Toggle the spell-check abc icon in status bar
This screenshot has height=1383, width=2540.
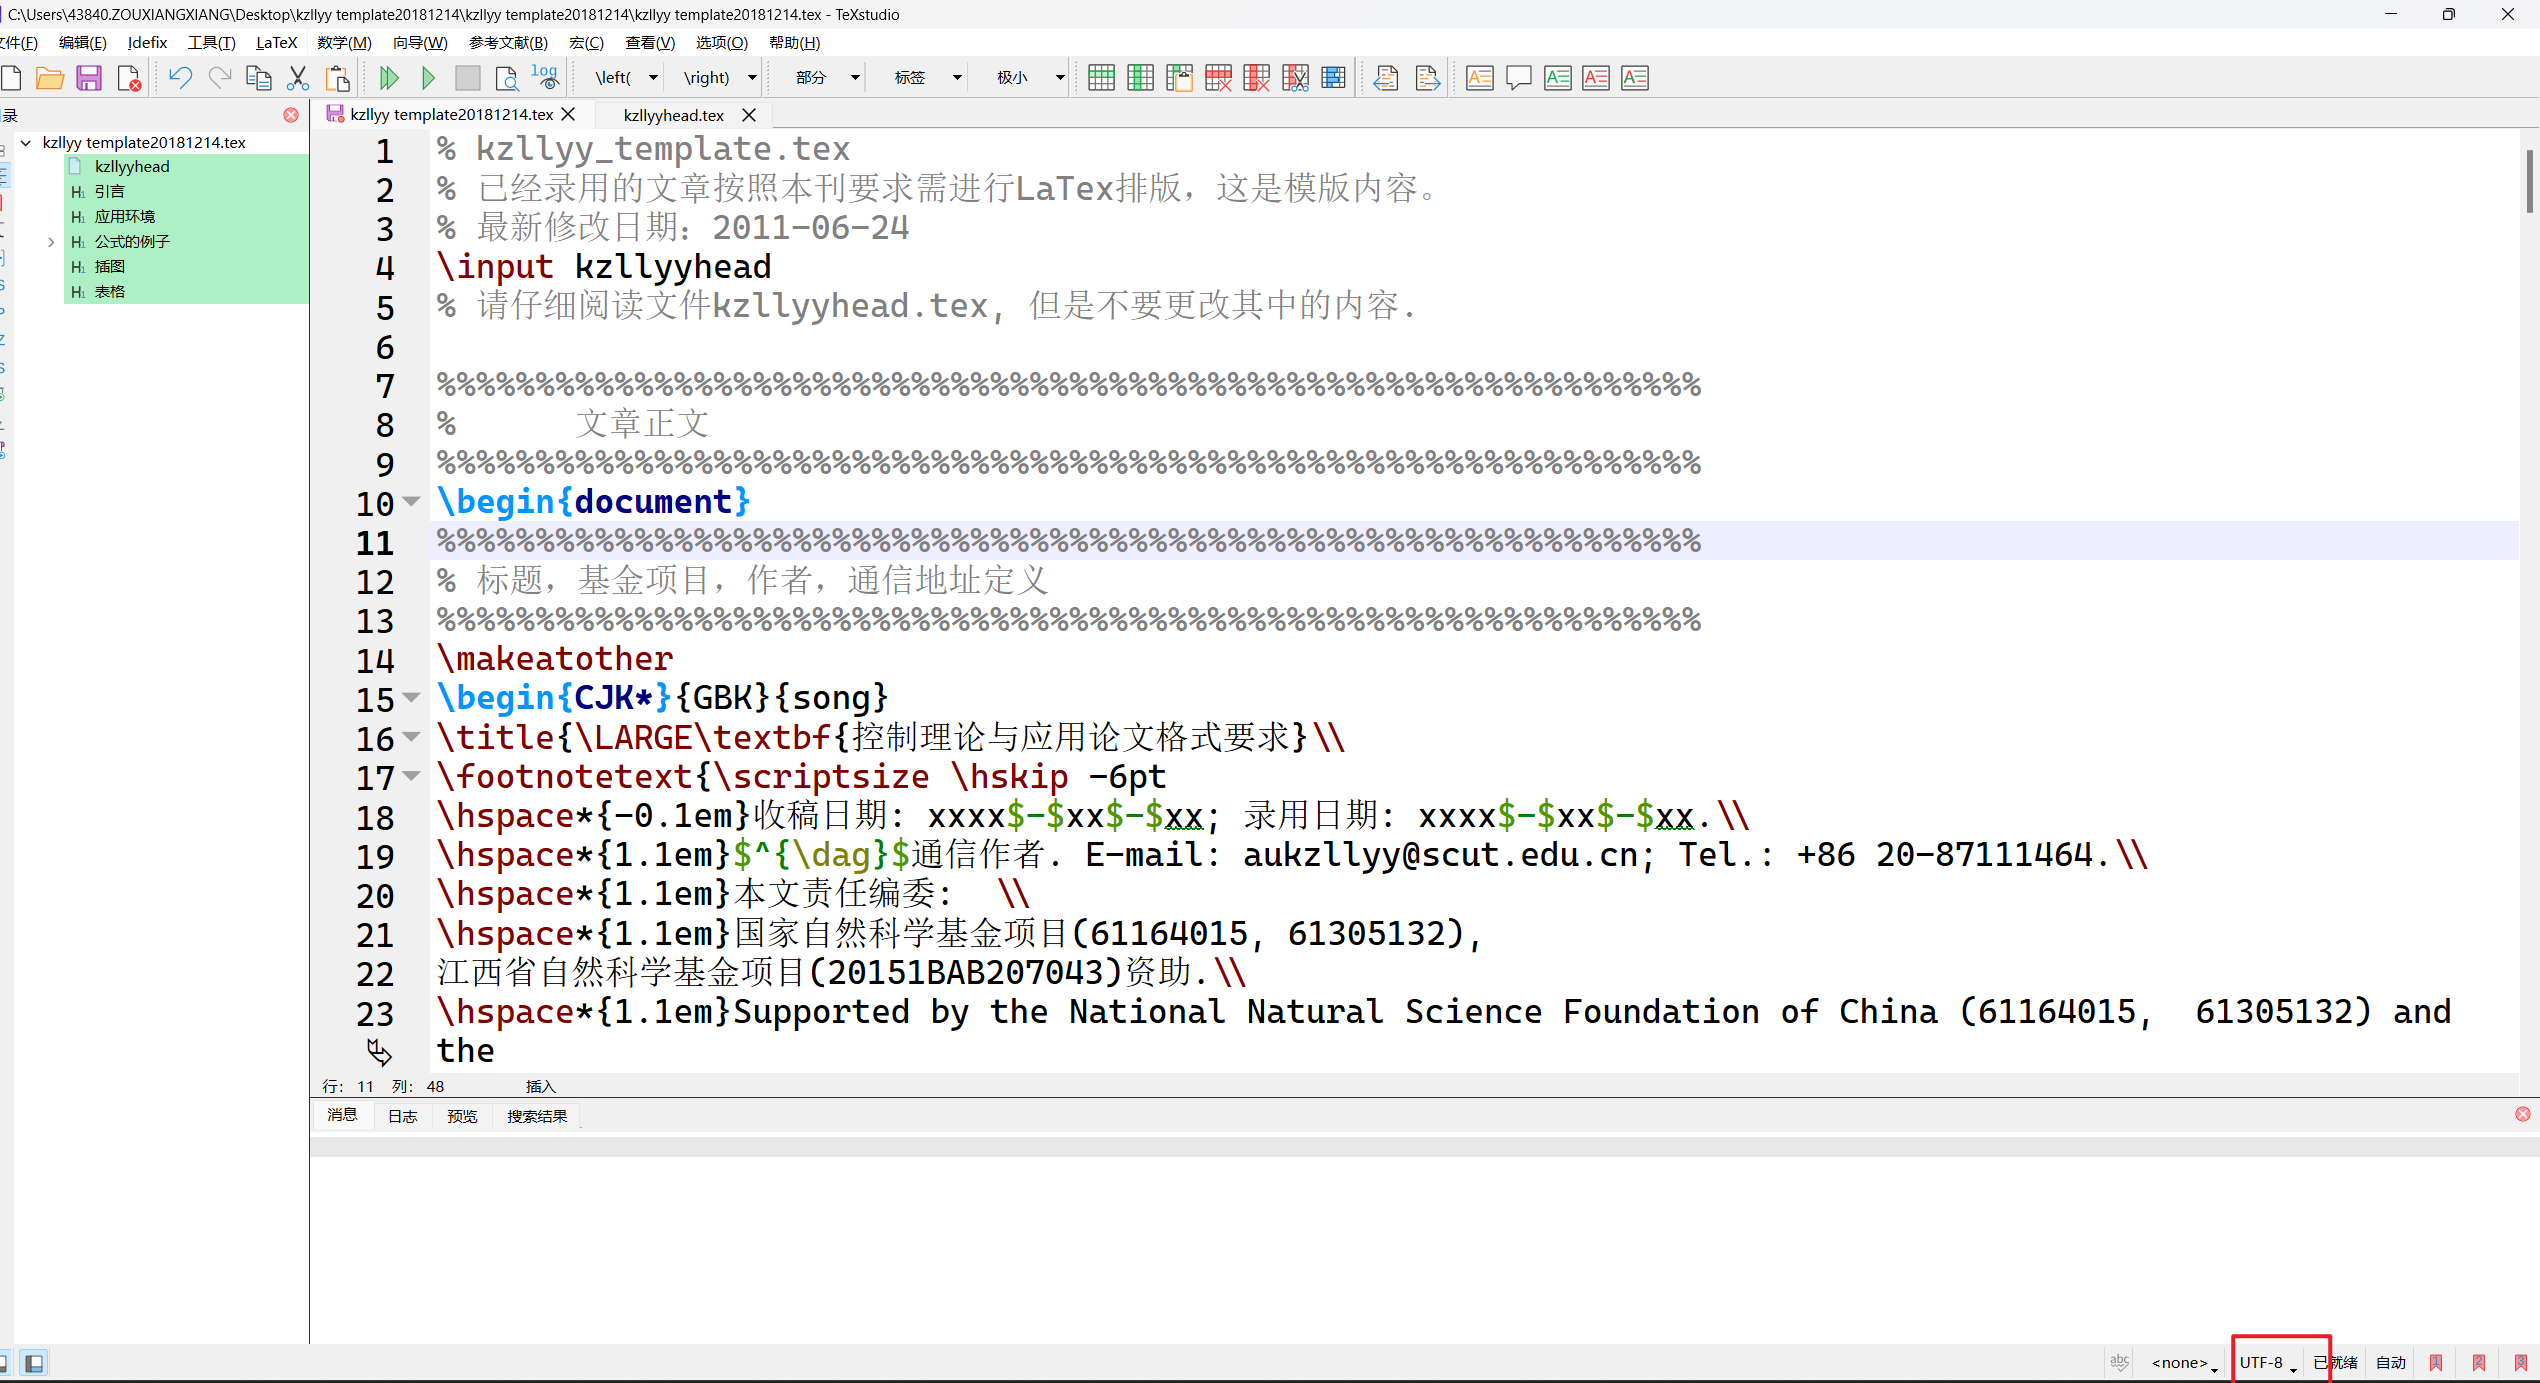2118,1362
